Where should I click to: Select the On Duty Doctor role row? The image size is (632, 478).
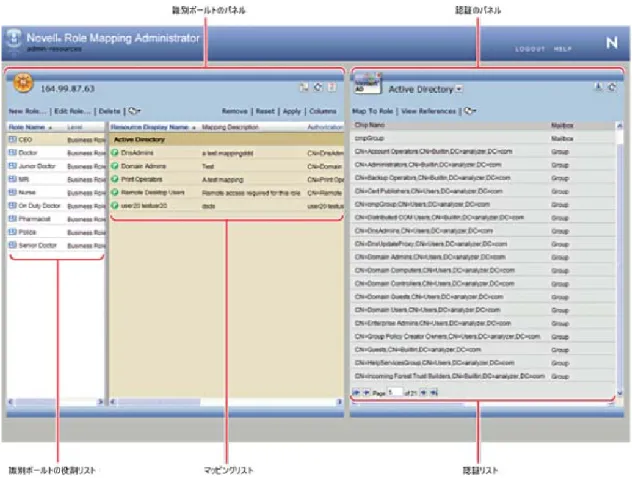(x=56, y=206)
